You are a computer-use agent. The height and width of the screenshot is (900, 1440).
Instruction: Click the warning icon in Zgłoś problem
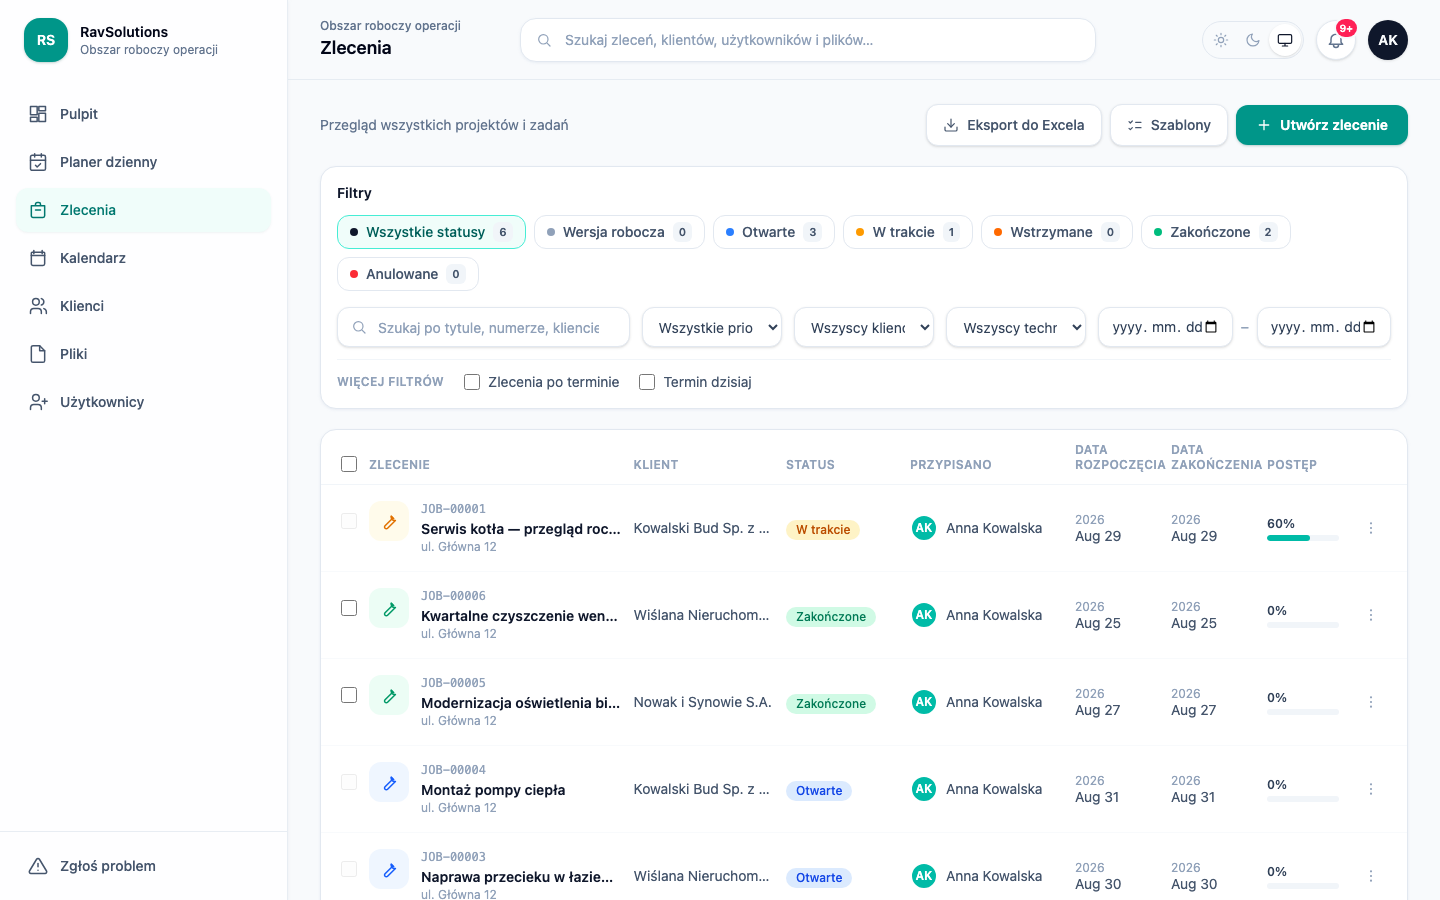click(38, 866)
